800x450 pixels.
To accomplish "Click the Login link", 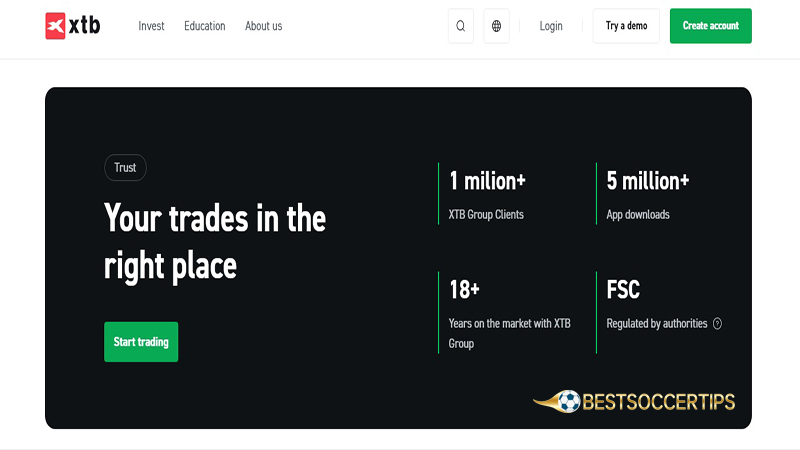I will tap(551, 26).
